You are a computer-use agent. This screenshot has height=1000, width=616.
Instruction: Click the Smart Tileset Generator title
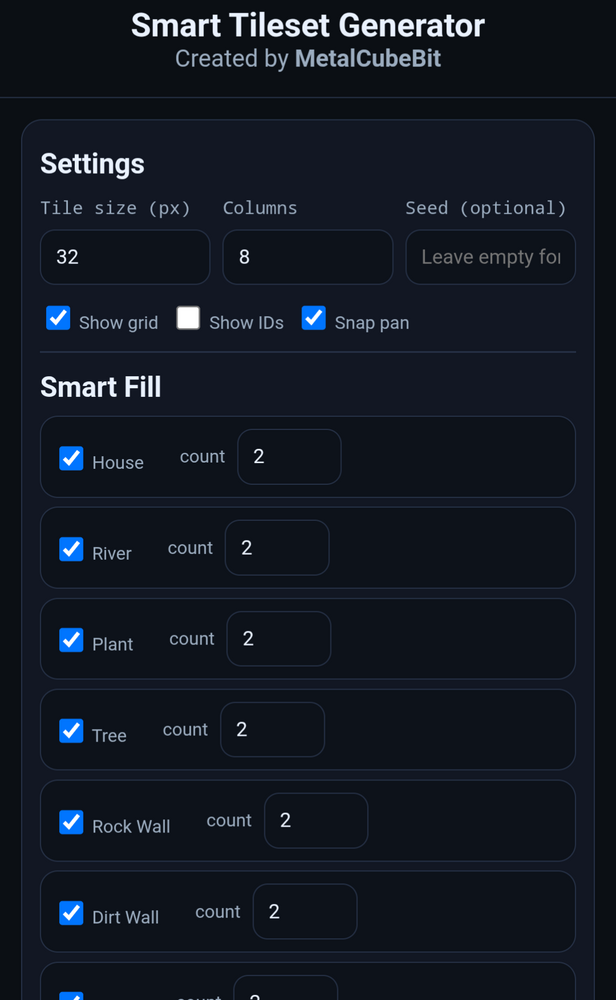click(x=308, y=26)
